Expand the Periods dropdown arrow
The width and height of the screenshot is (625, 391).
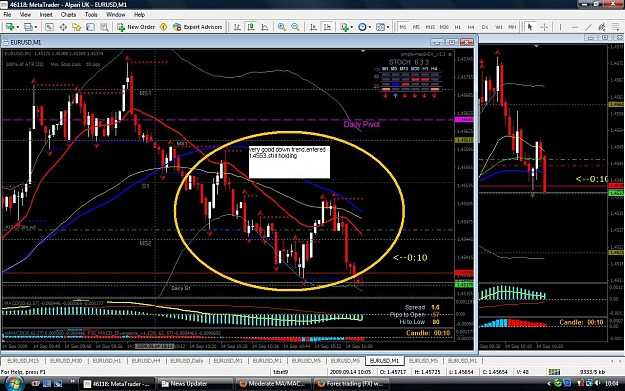(369, 27)
